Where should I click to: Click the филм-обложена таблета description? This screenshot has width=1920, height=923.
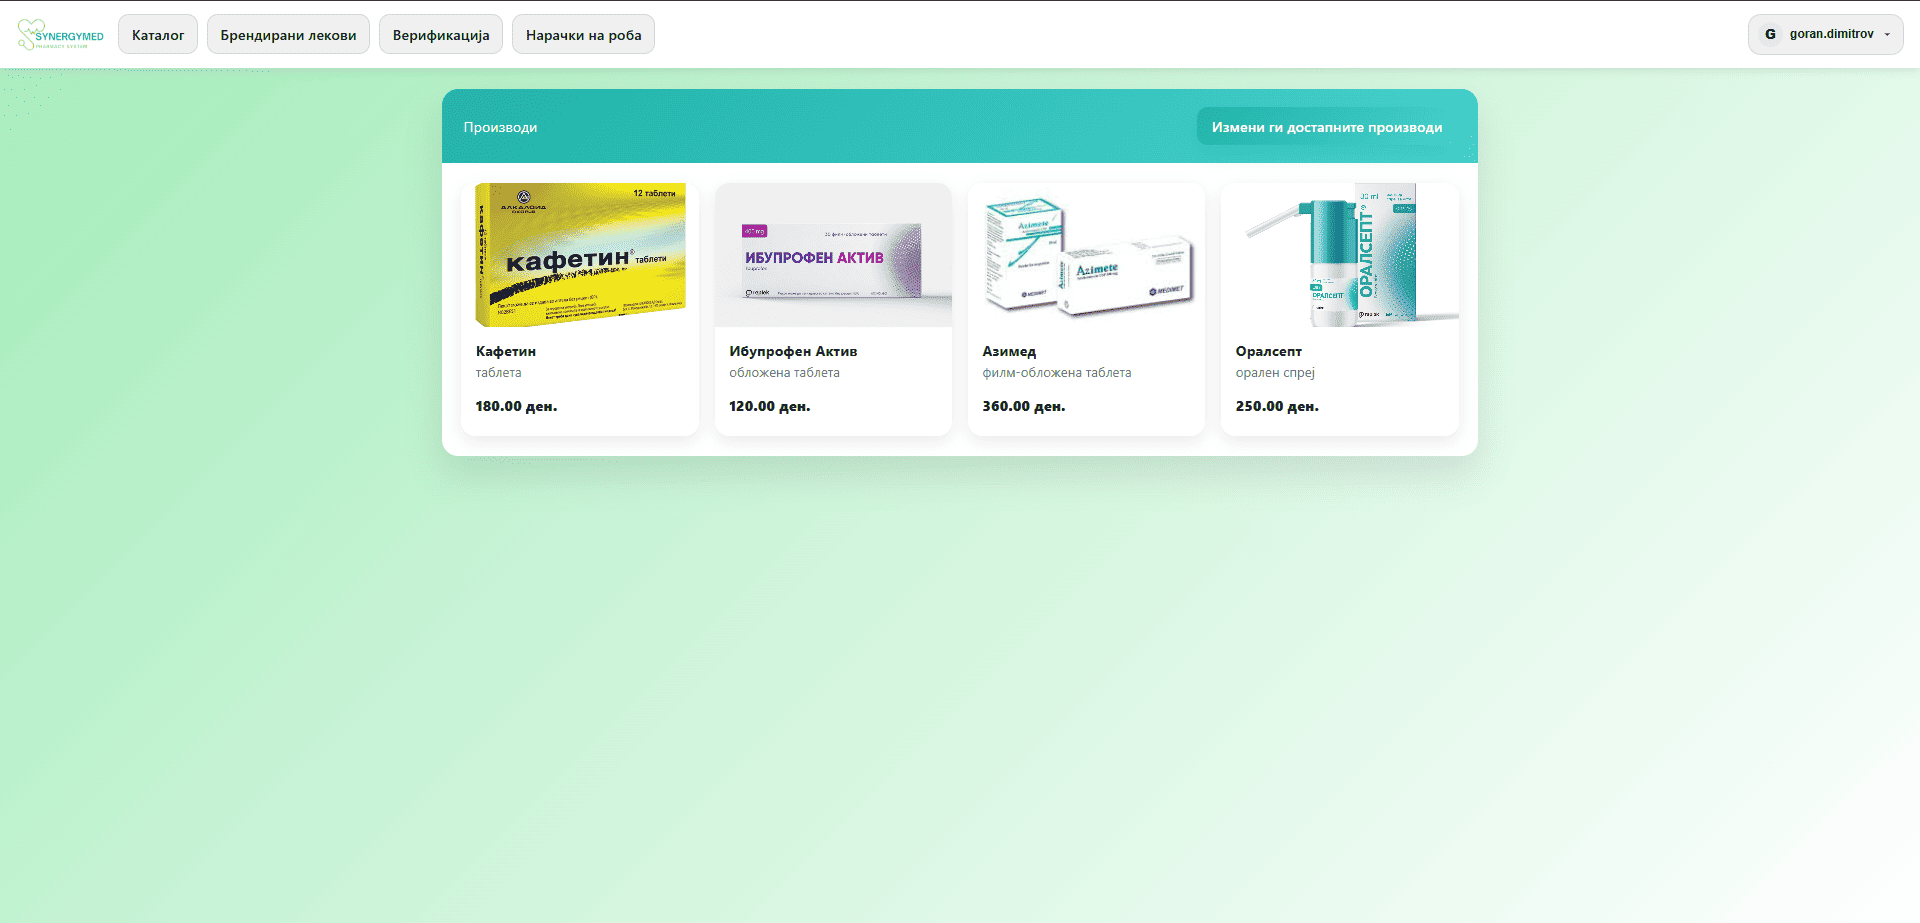(1056, 373)
